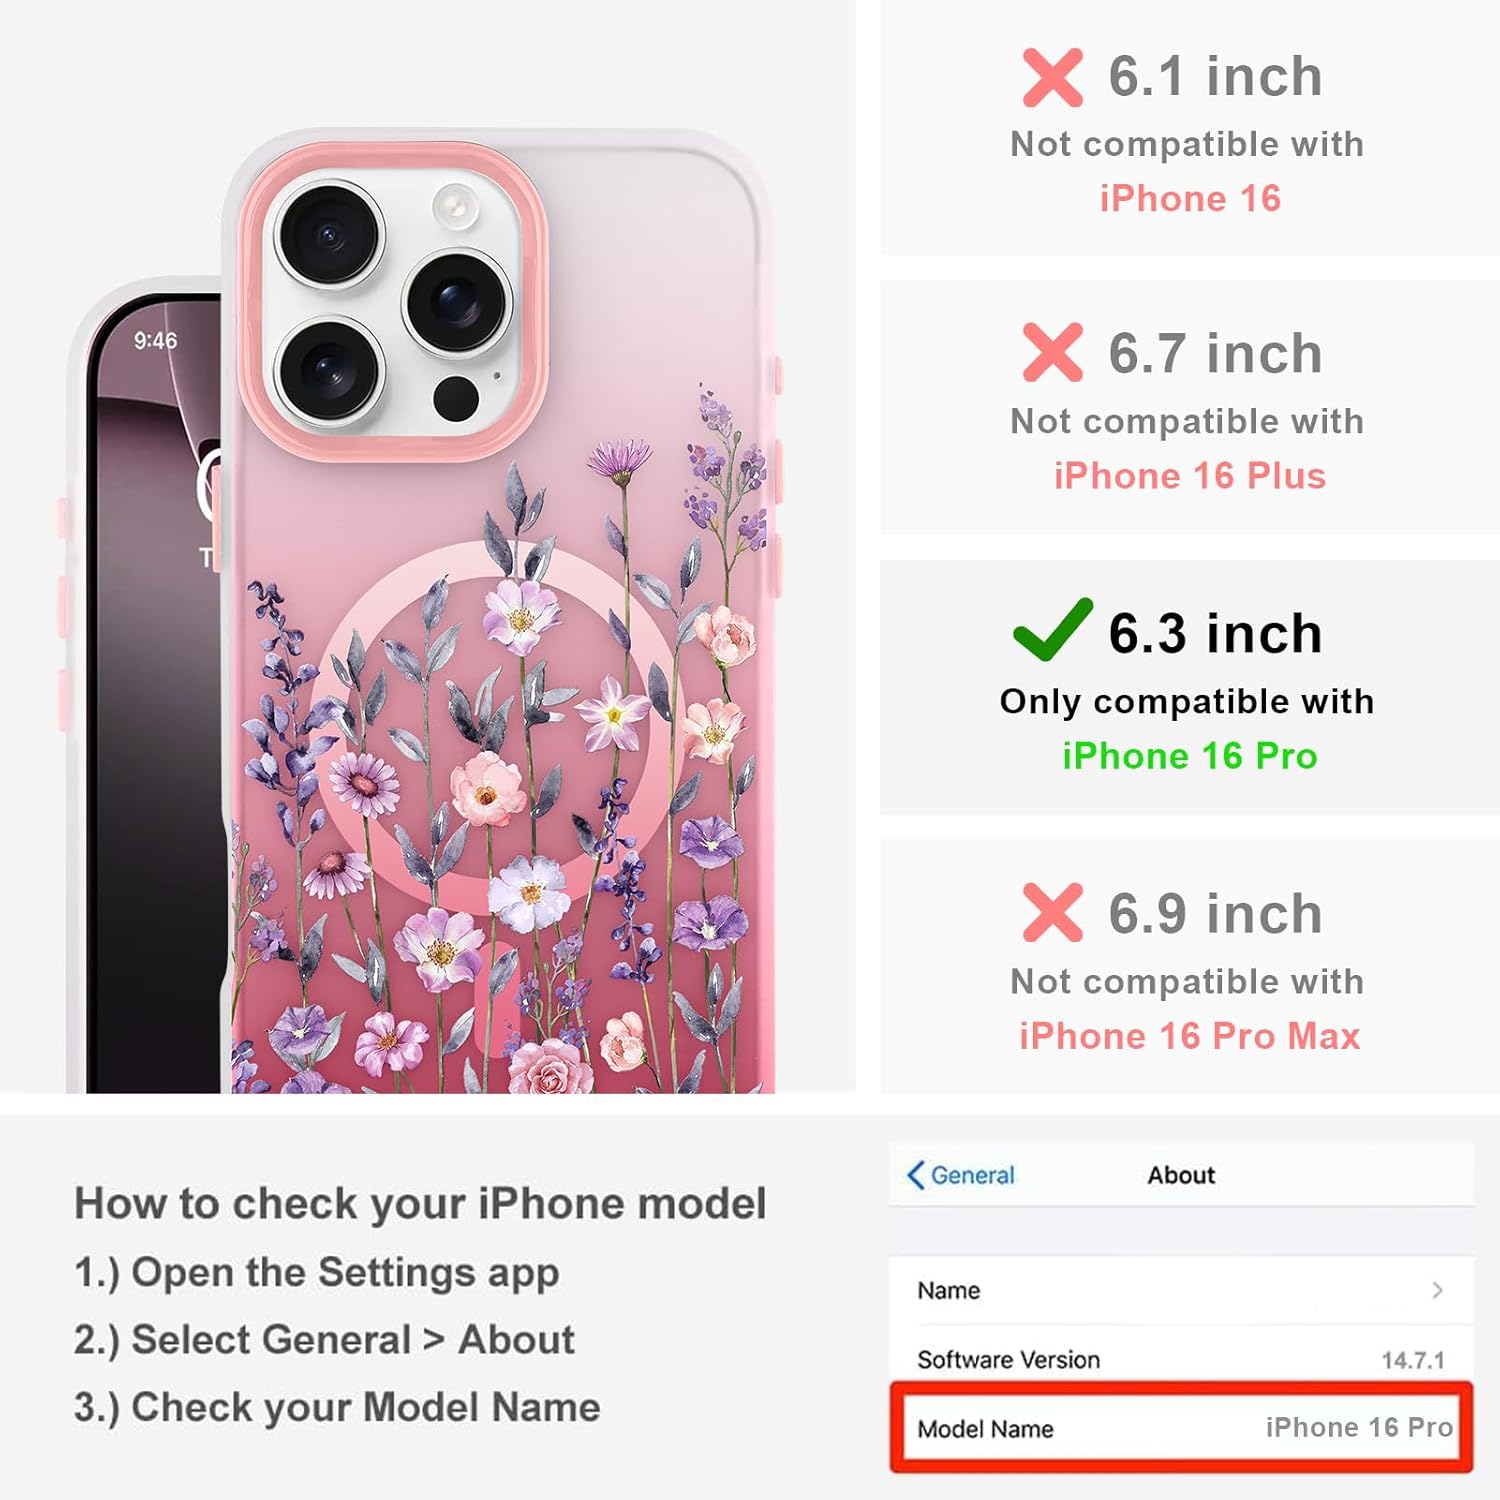Click the red X beside 6.1 inch

[1052, 78]
